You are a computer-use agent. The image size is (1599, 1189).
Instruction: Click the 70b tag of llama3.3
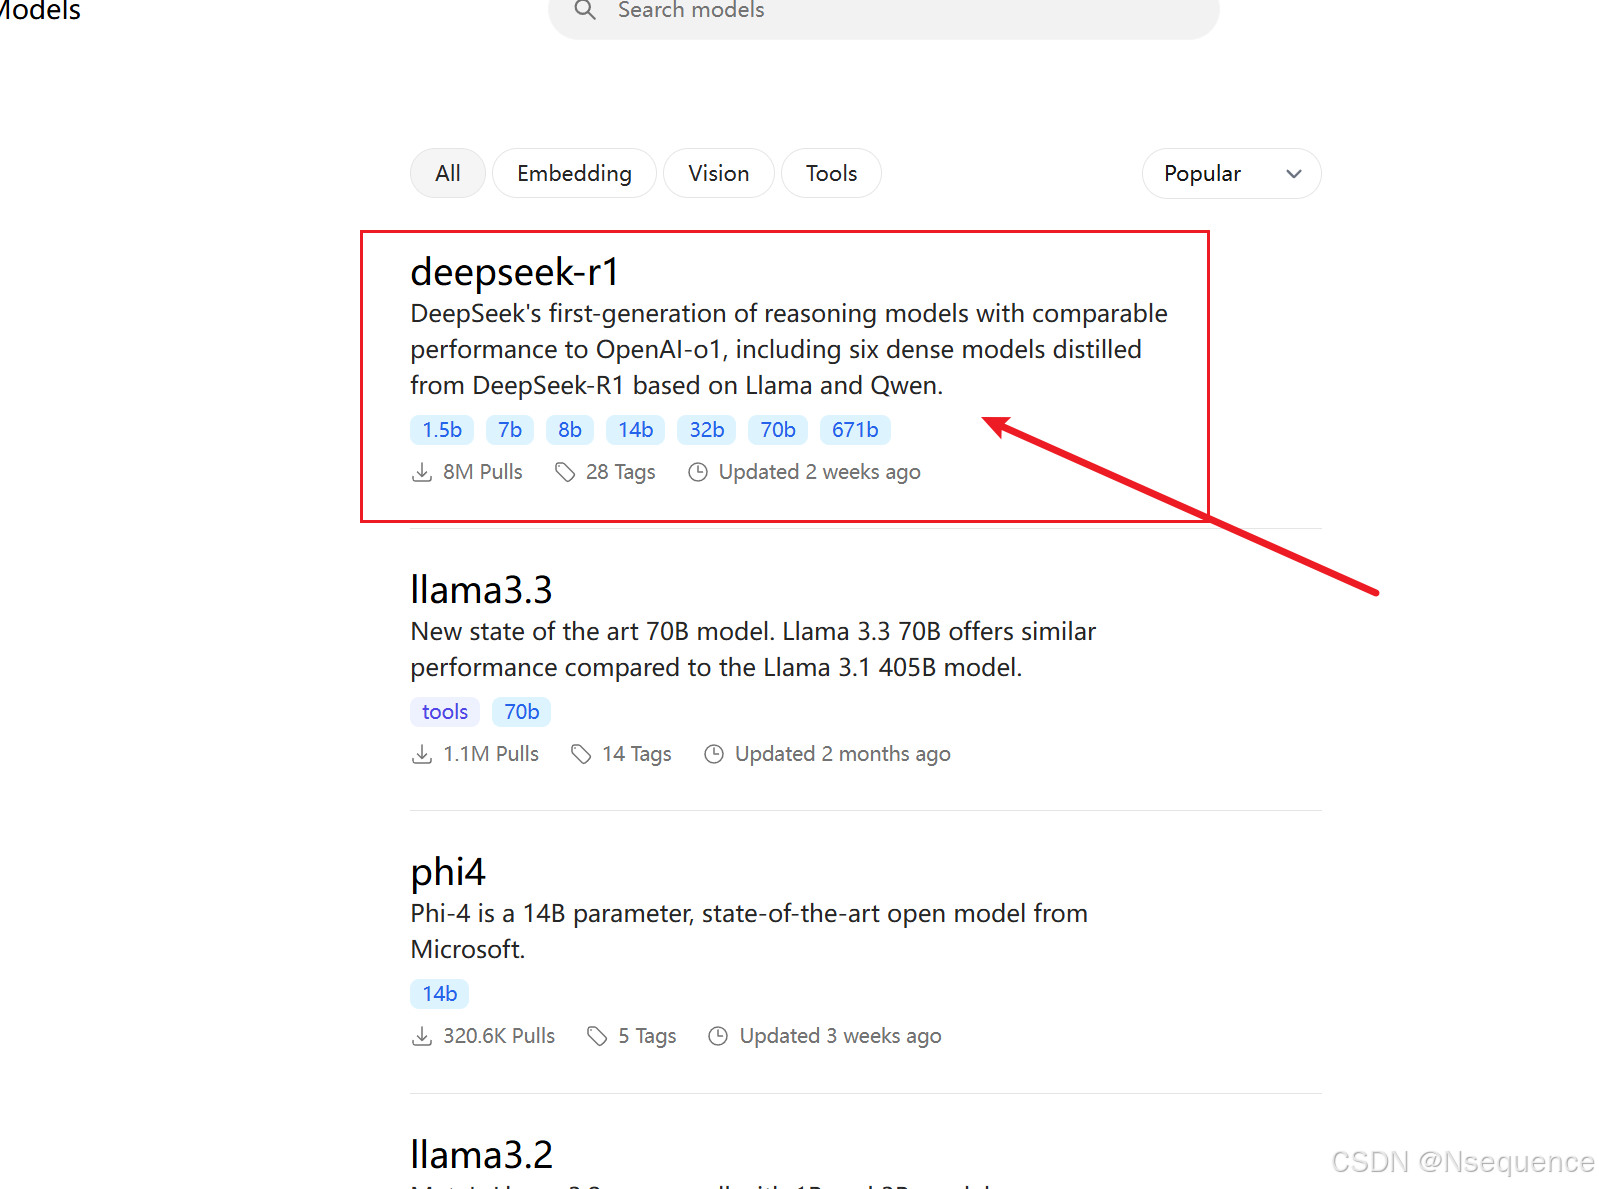[x=522, y=712]
